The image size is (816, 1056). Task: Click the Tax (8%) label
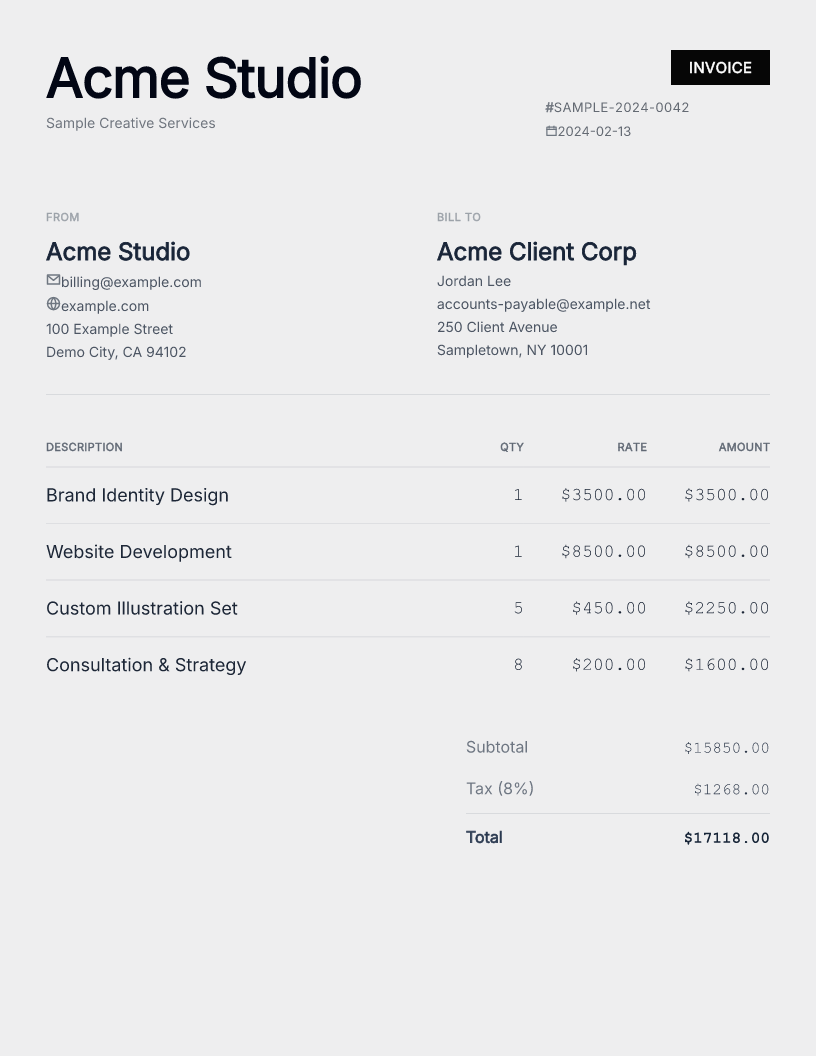(x=500, y=789)
